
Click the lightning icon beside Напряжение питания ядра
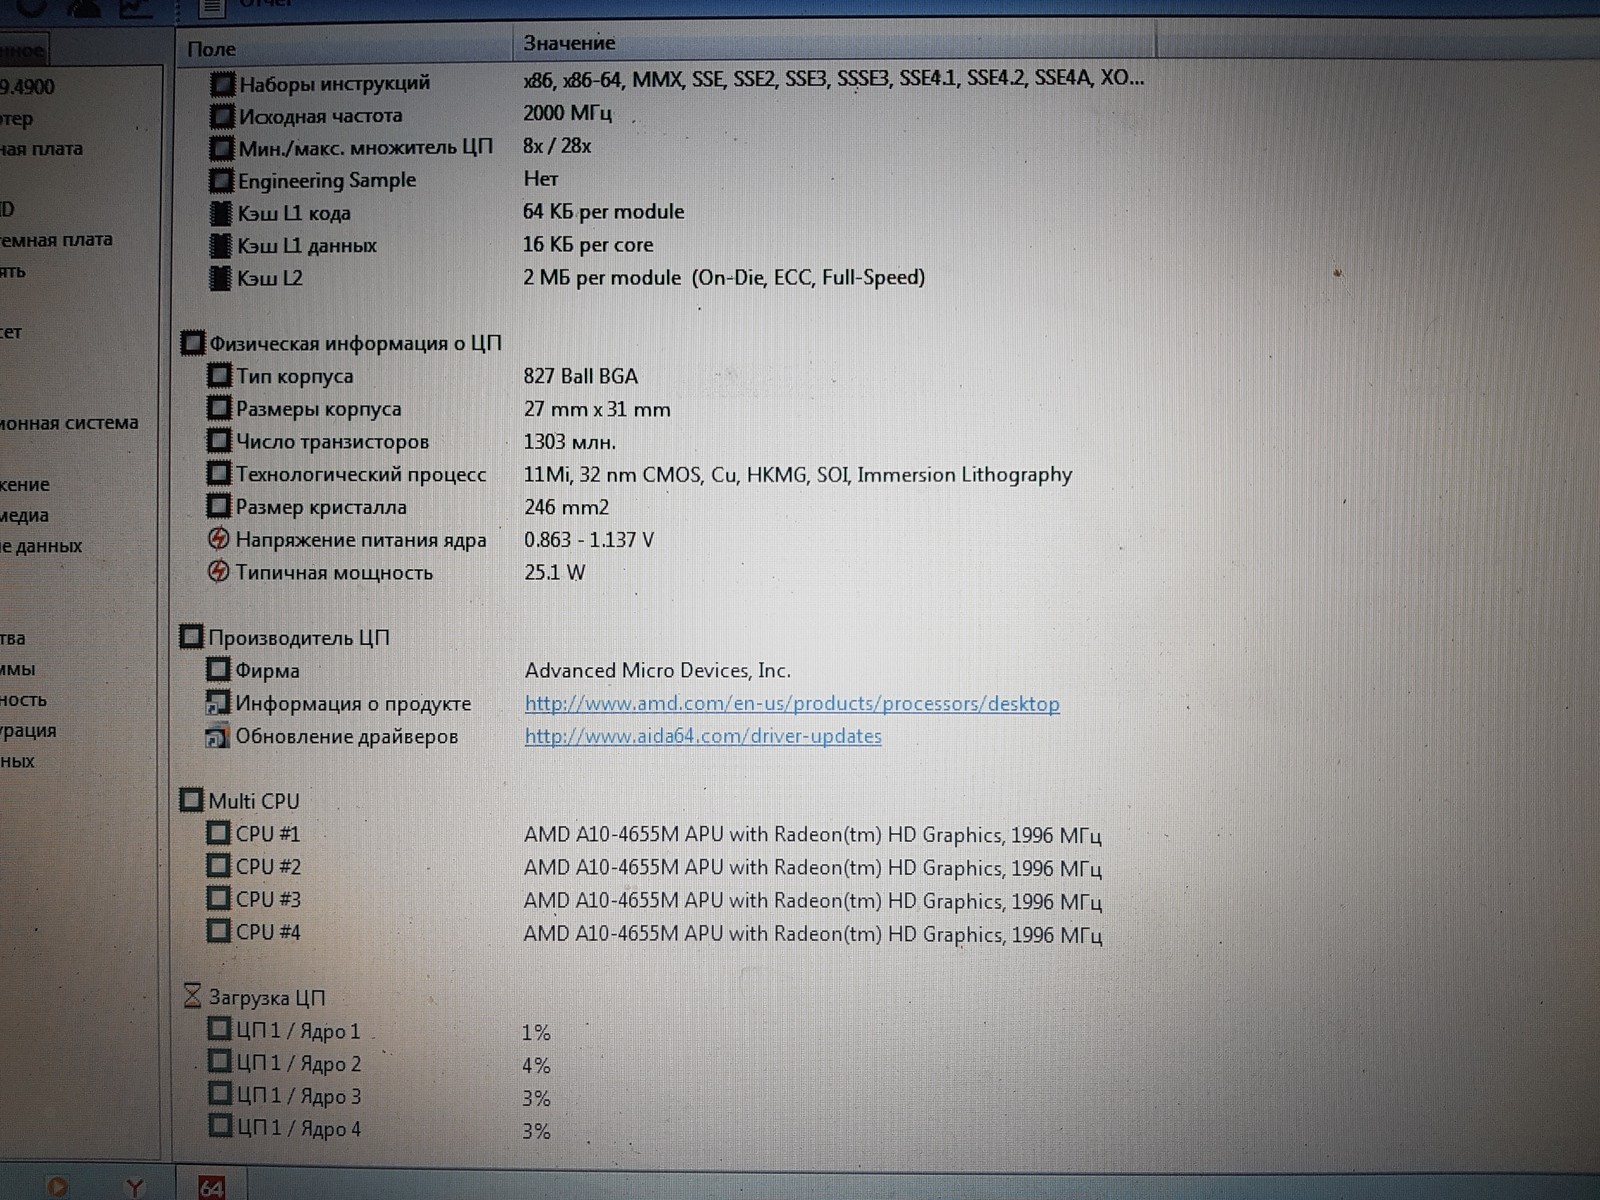(218, 540)
